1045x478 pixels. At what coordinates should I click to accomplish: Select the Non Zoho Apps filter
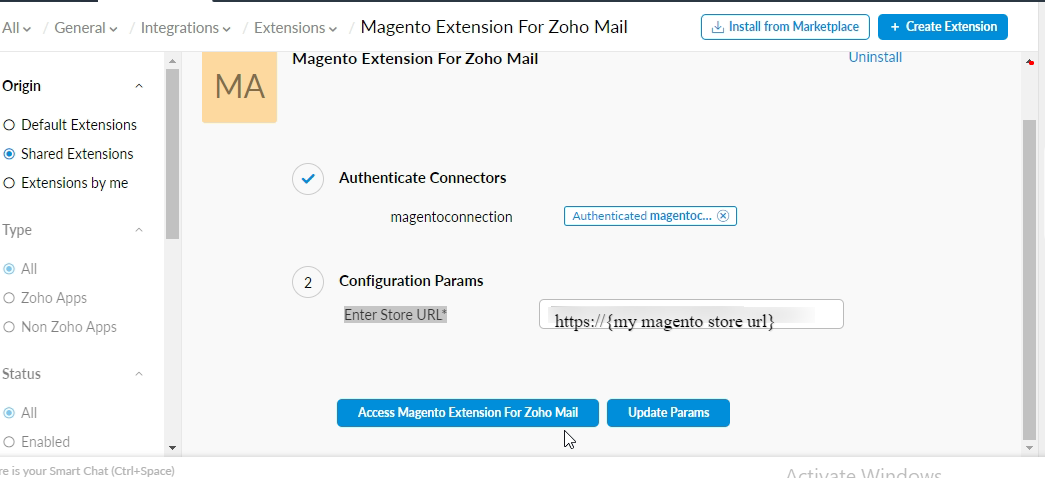(x=10, y=327)
